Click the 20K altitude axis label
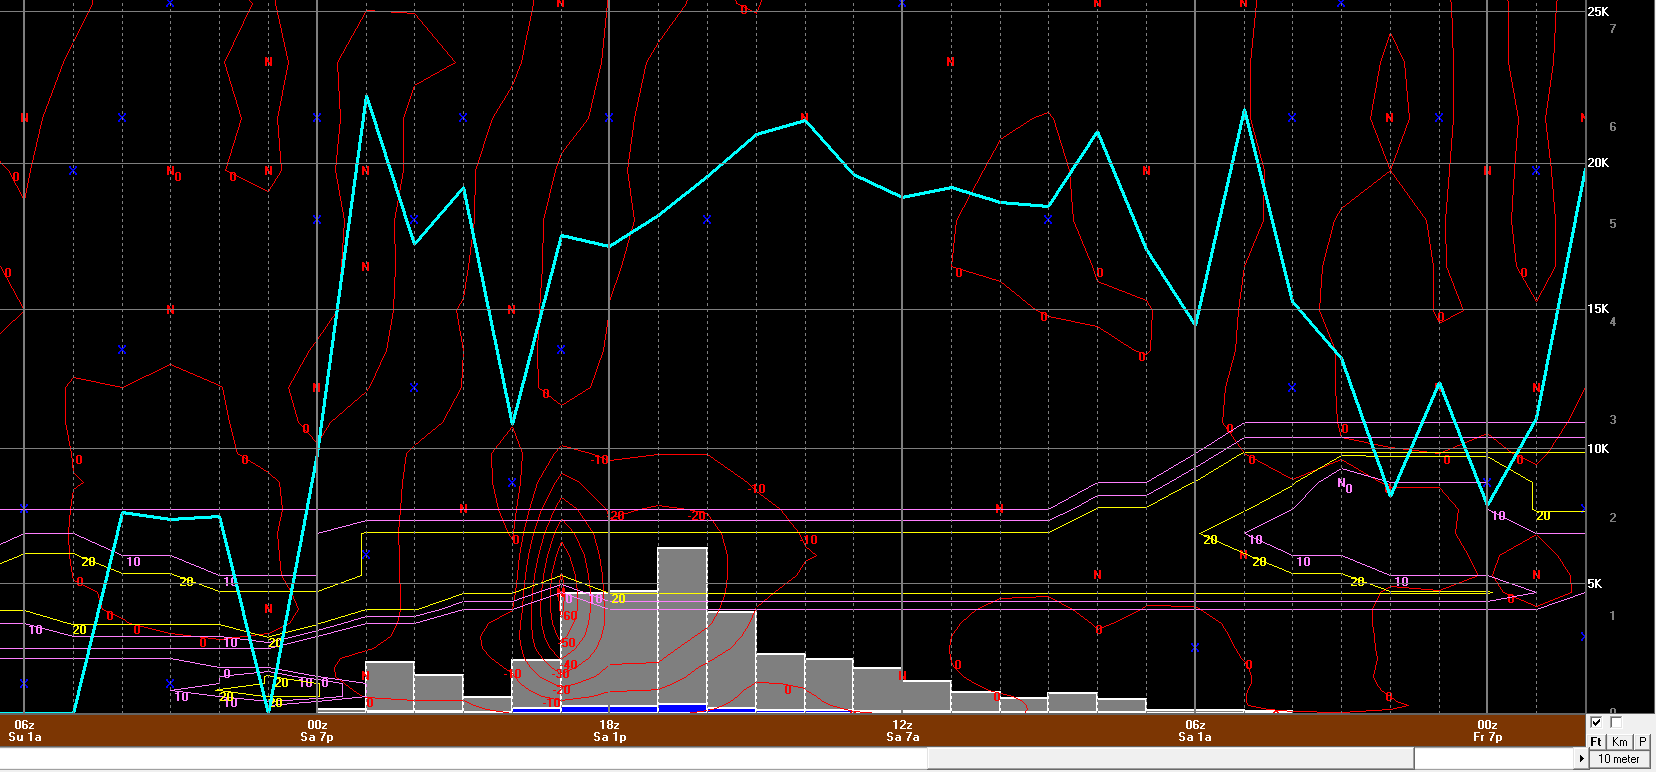The image size is (1656, 772). coord(1598,163)
